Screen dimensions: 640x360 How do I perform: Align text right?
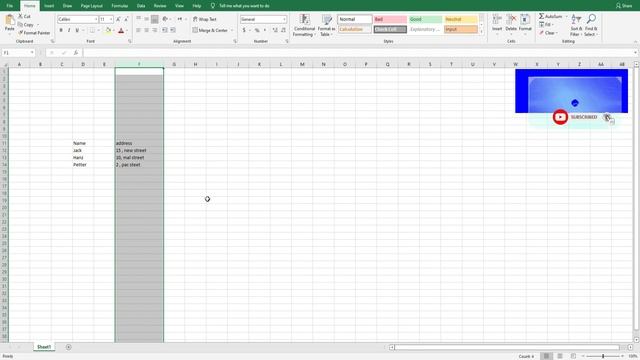[x=154, y=30]
